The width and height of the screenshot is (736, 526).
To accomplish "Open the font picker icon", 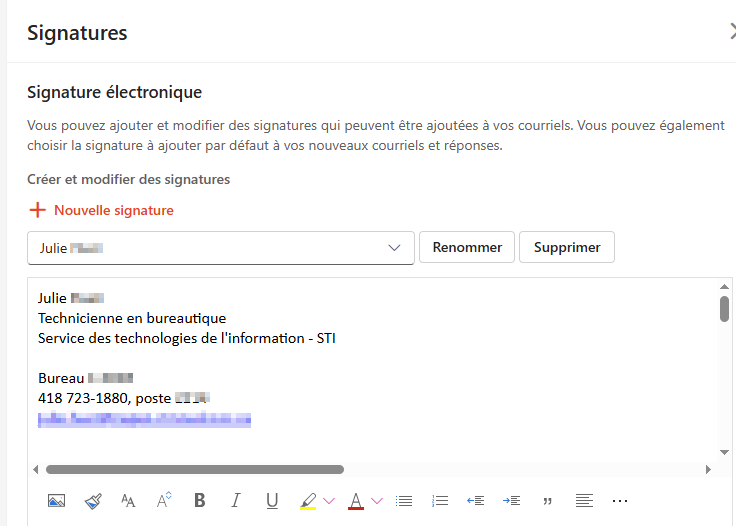I will coord(128,501).
